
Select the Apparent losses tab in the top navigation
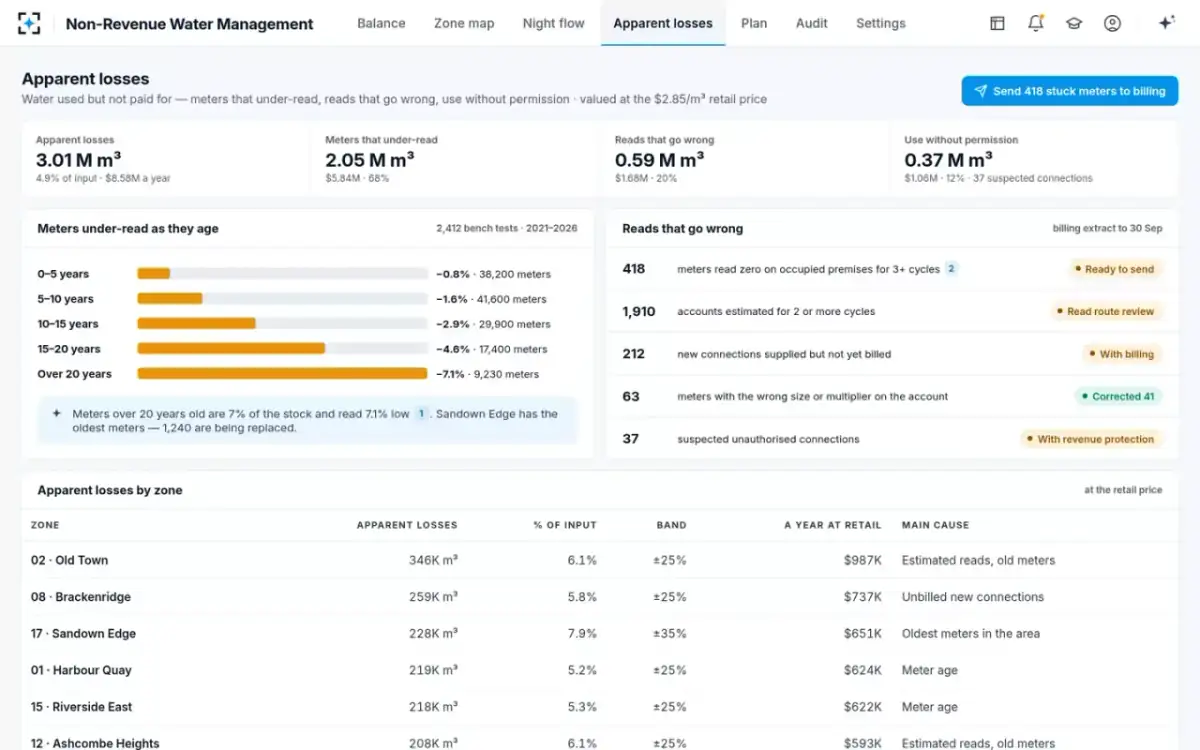click(663, 23)
